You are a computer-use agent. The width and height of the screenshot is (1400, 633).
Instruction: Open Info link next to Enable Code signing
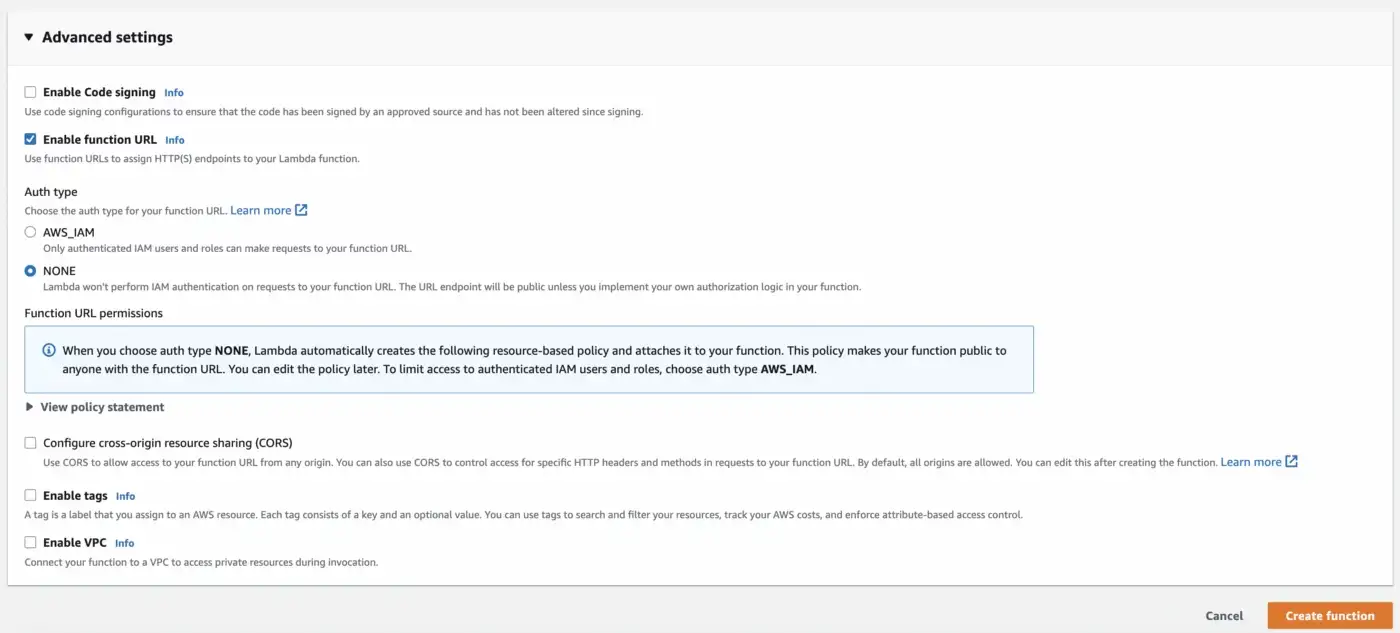[174, 92]
